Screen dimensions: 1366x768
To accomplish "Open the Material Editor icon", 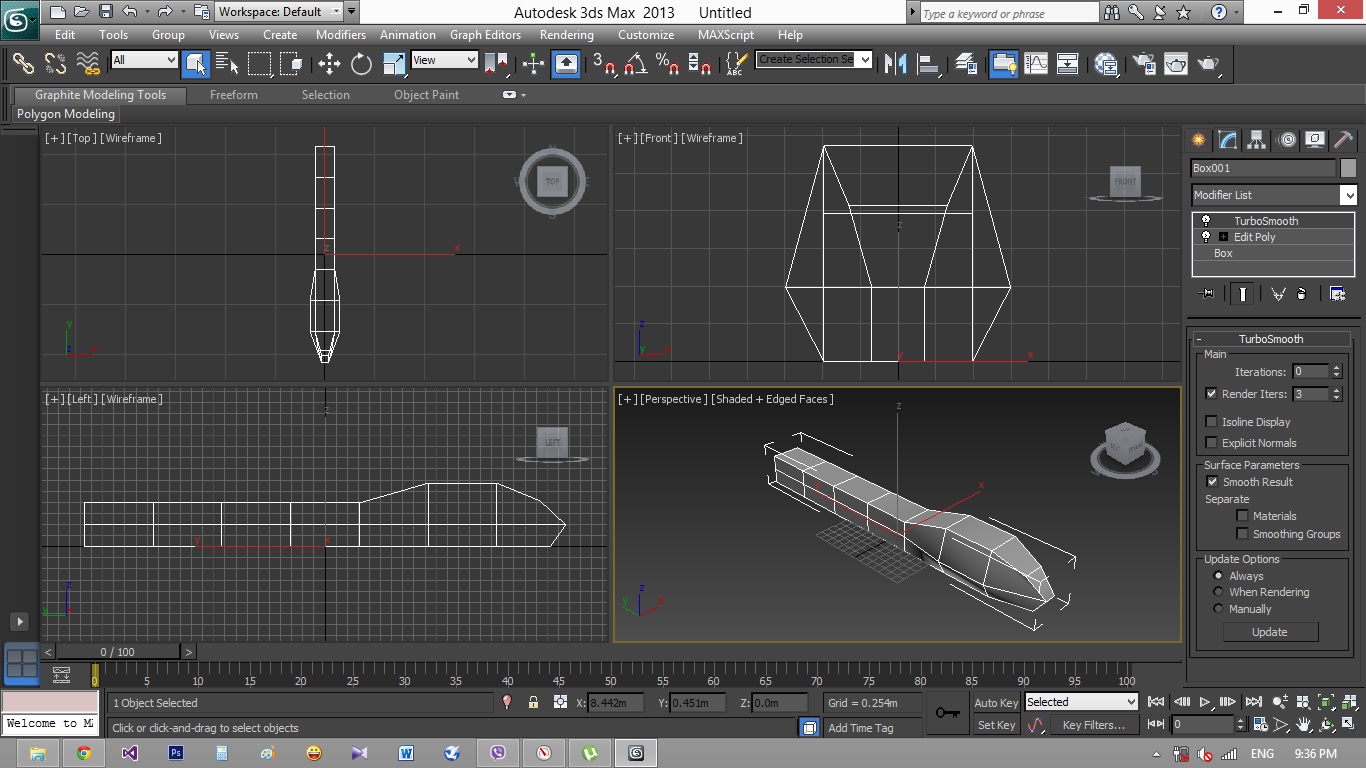I will (1106, 64).
